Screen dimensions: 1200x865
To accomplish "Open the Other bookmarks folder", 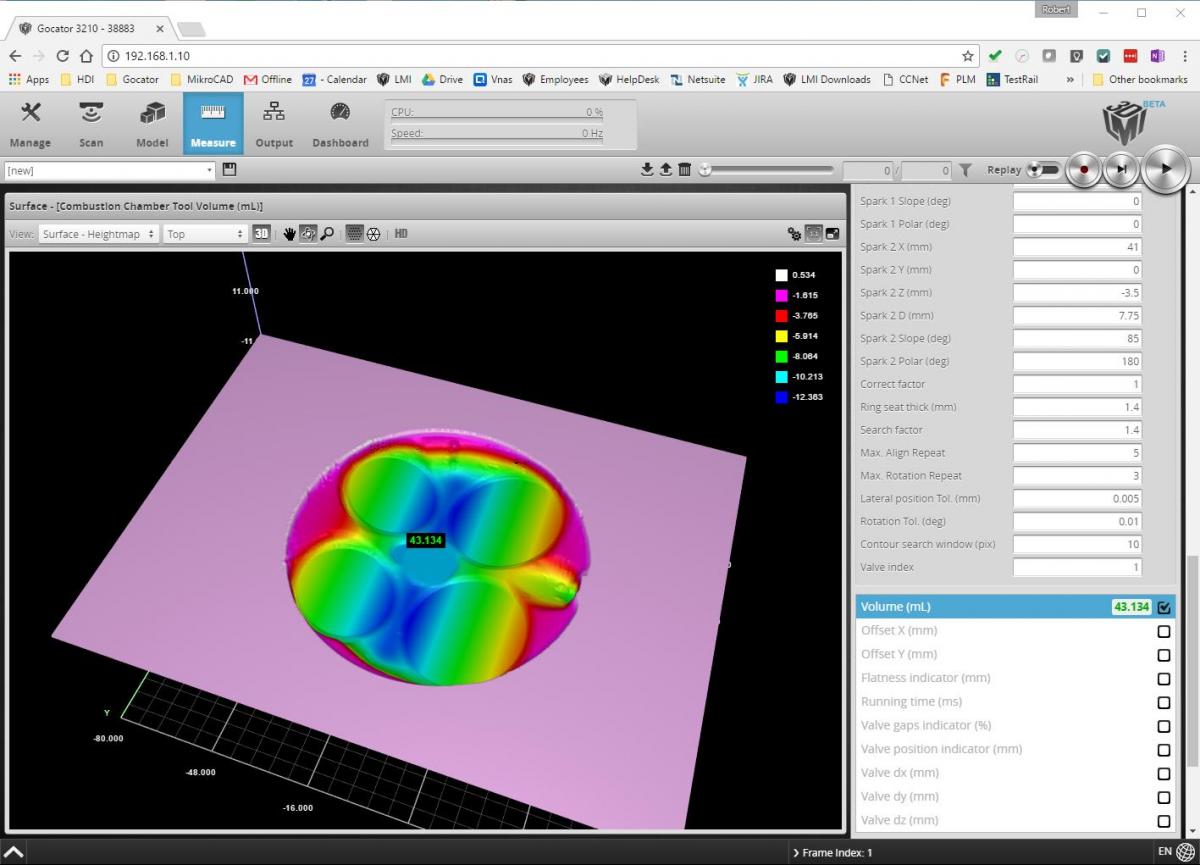I will [1140, 79].
